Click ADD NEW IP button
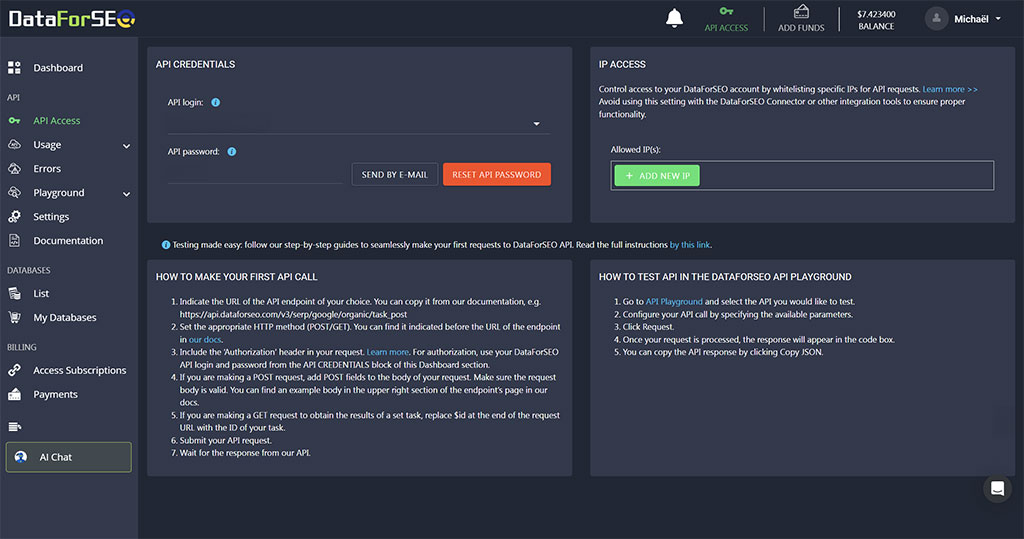The height and width of the screenshot is (539, 1024). [657, 176]
